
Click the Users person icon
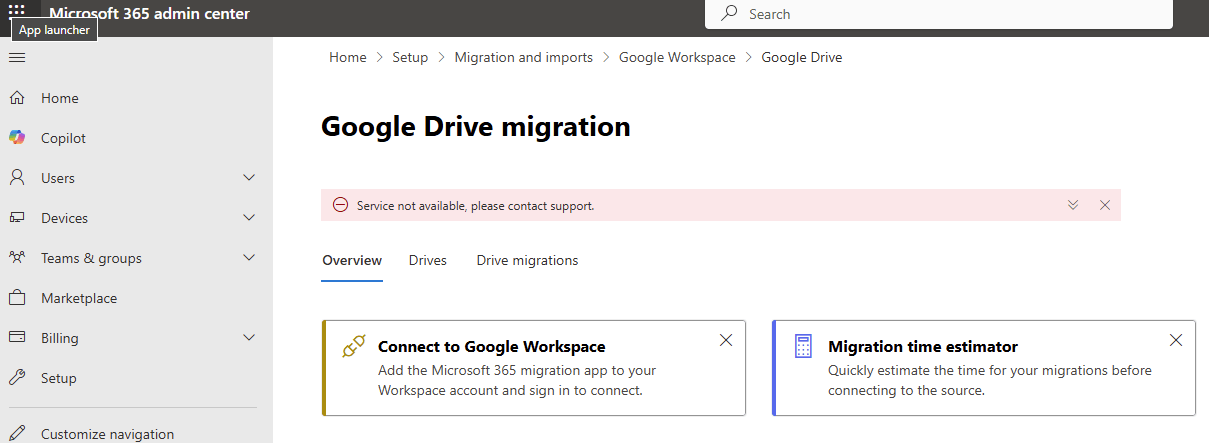click(17, 178)
